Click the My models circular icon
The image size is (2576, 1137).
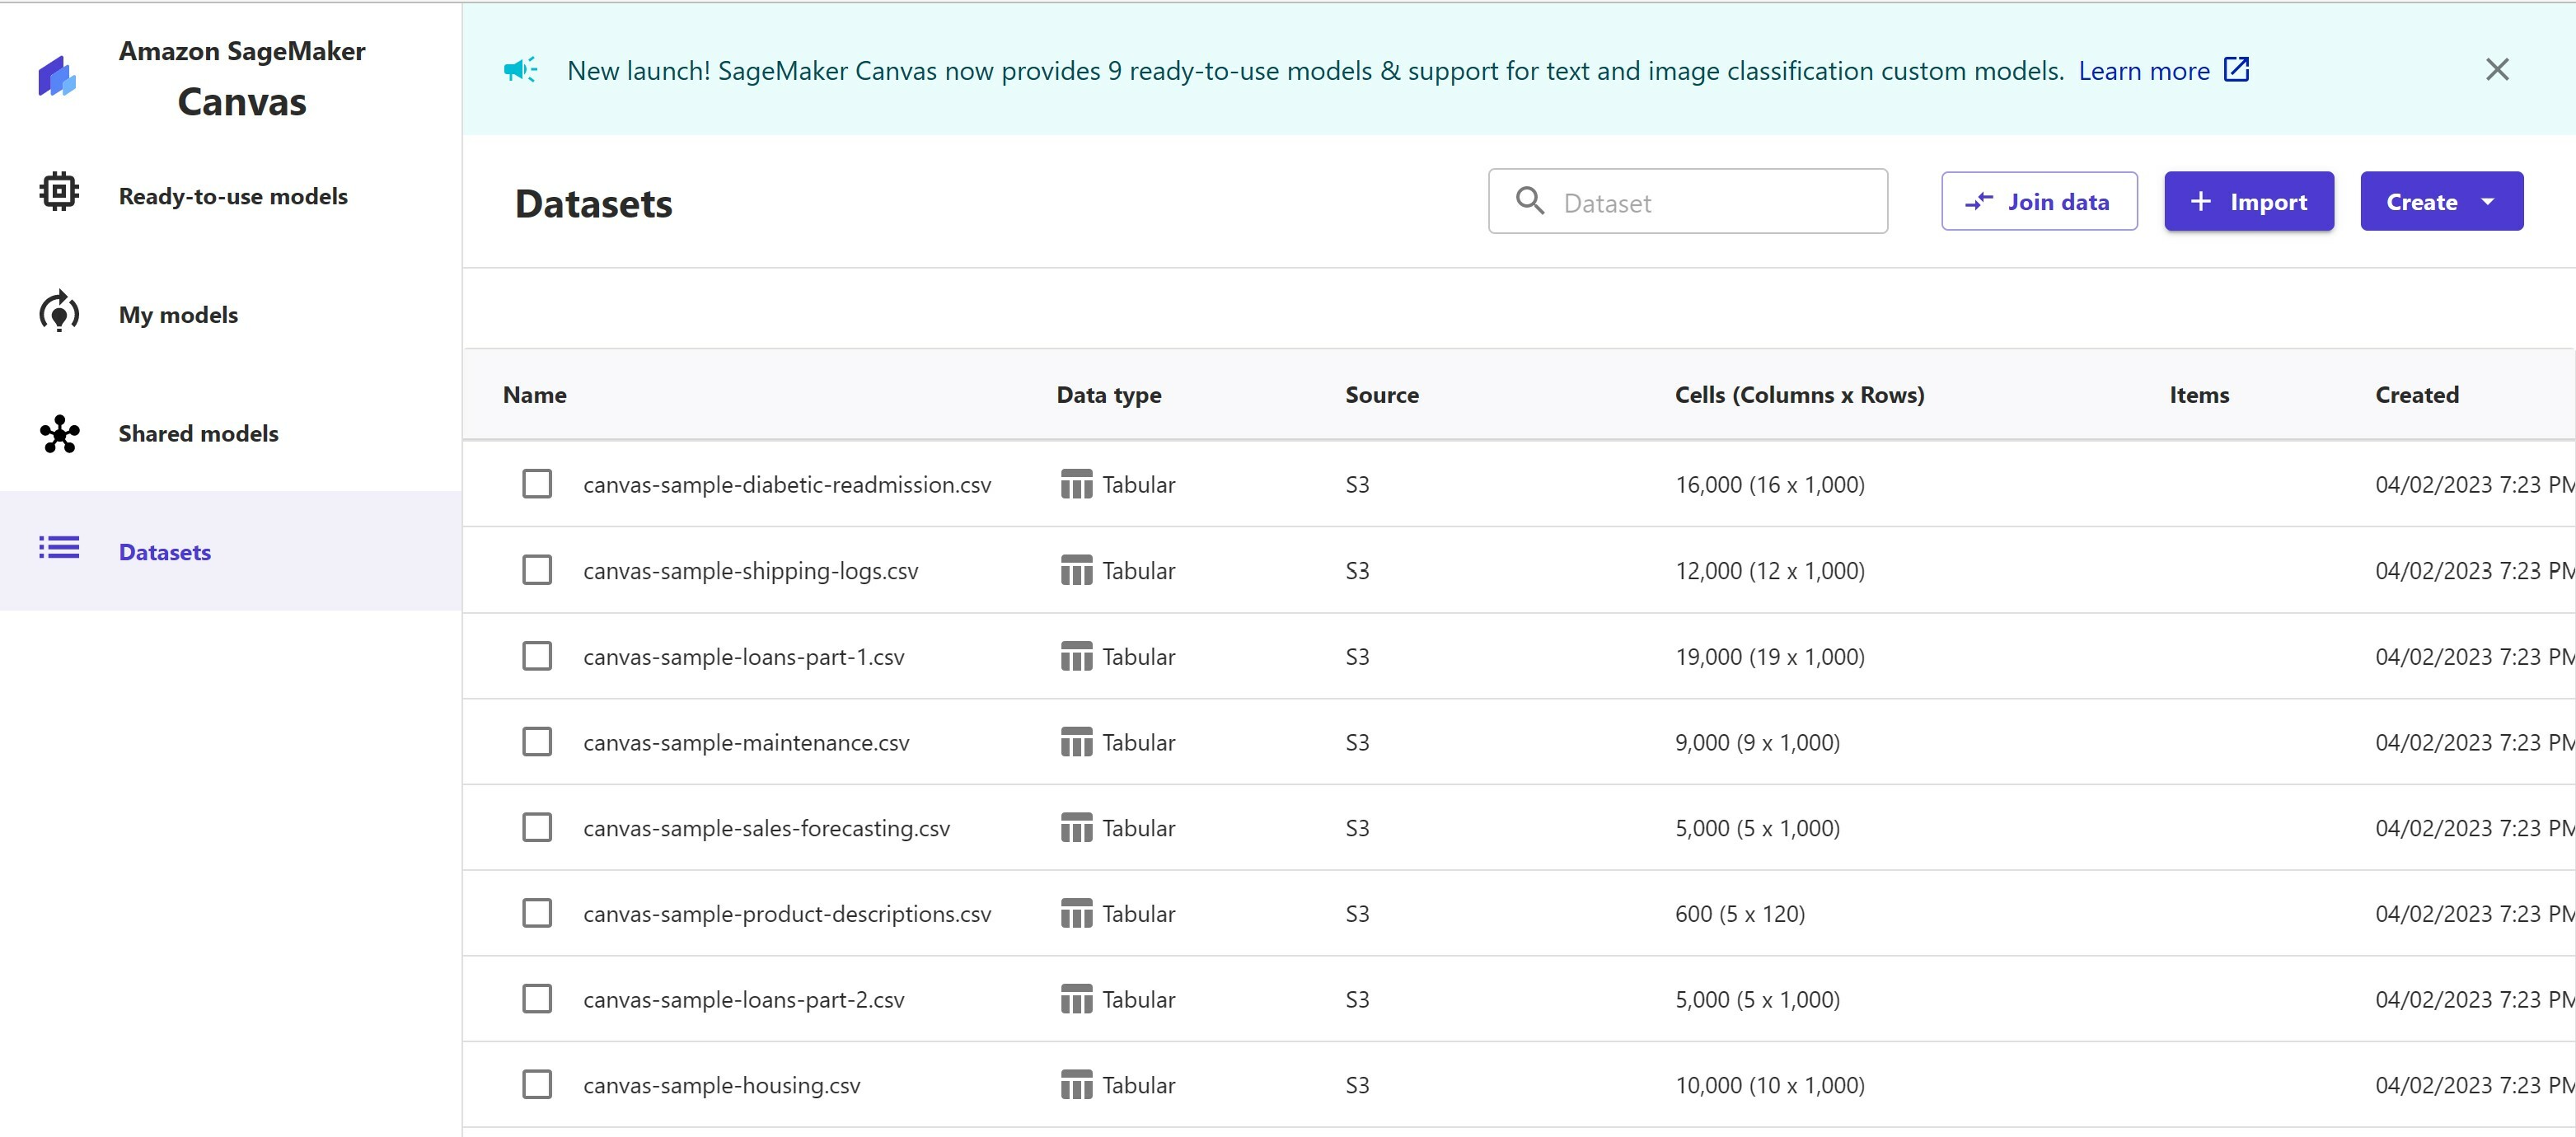(x=59, y=312)
